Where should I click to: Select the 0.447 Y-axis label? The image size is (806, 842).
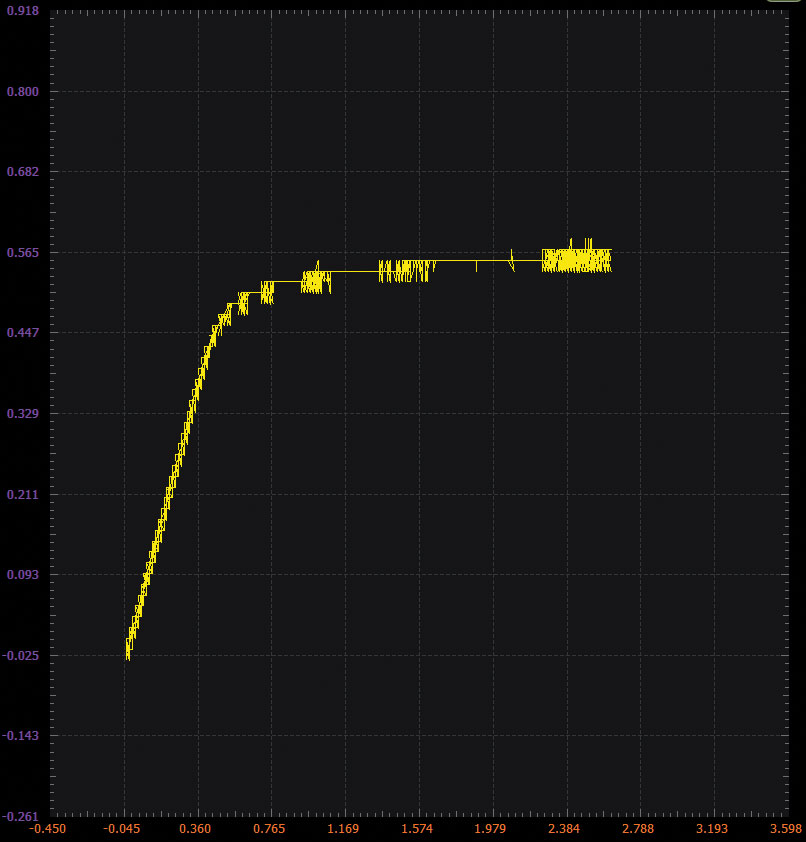(23, 332)
